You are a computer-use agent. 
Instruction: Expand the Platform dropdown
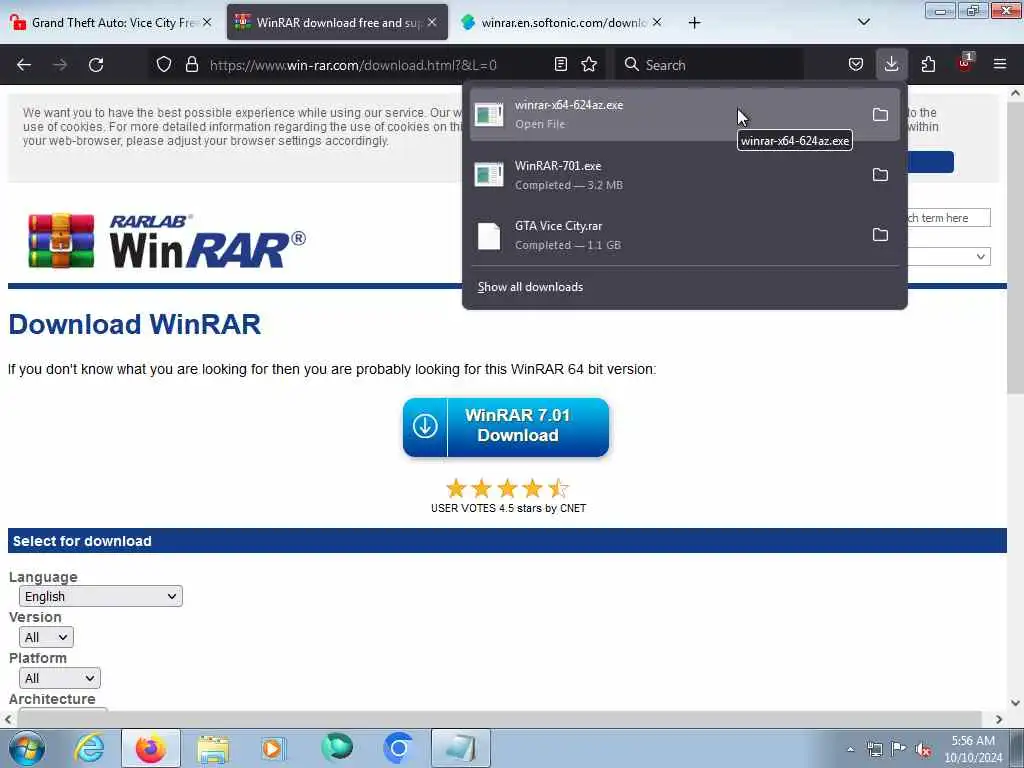[59, 679]
